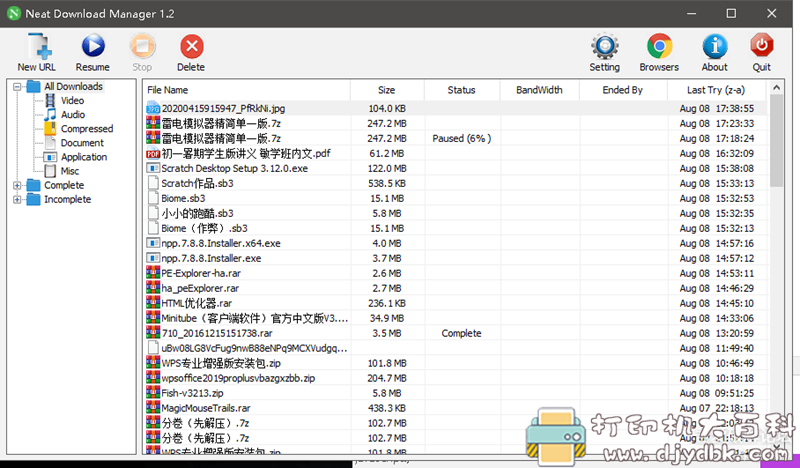Expand the Incomplete folder node
Image resolution: width=800 pixels, height=468 pixels.
(x=17, y=200)
